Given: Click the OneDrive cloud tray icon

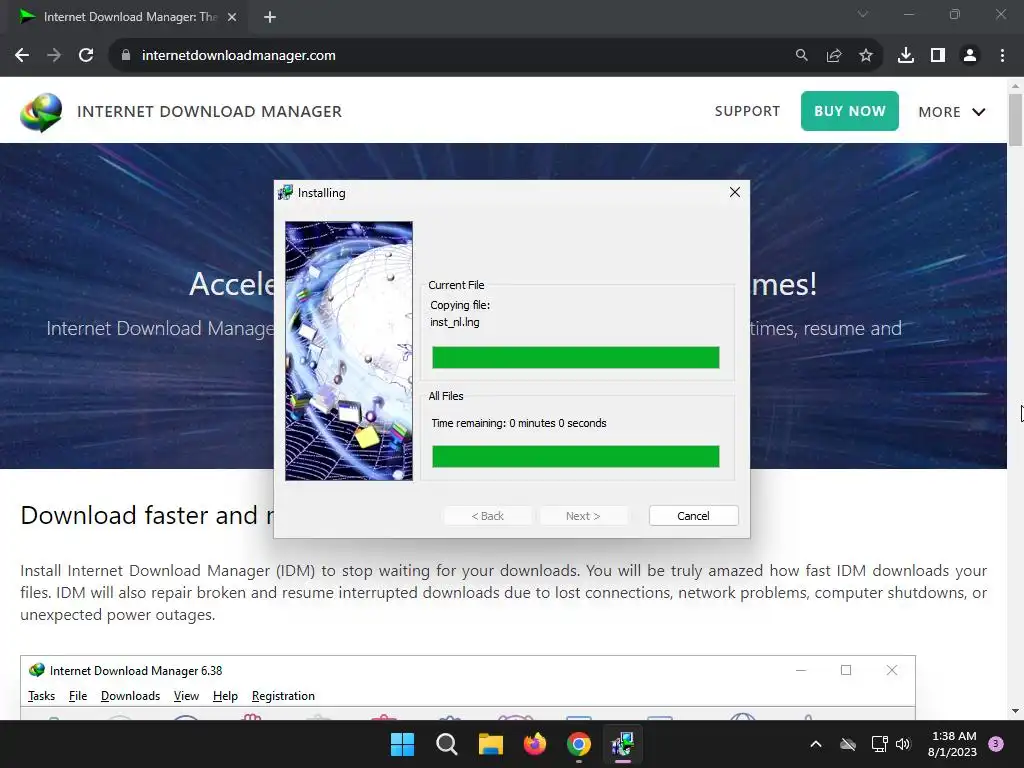Looking at the screenshot, I should tap(848, 744).
